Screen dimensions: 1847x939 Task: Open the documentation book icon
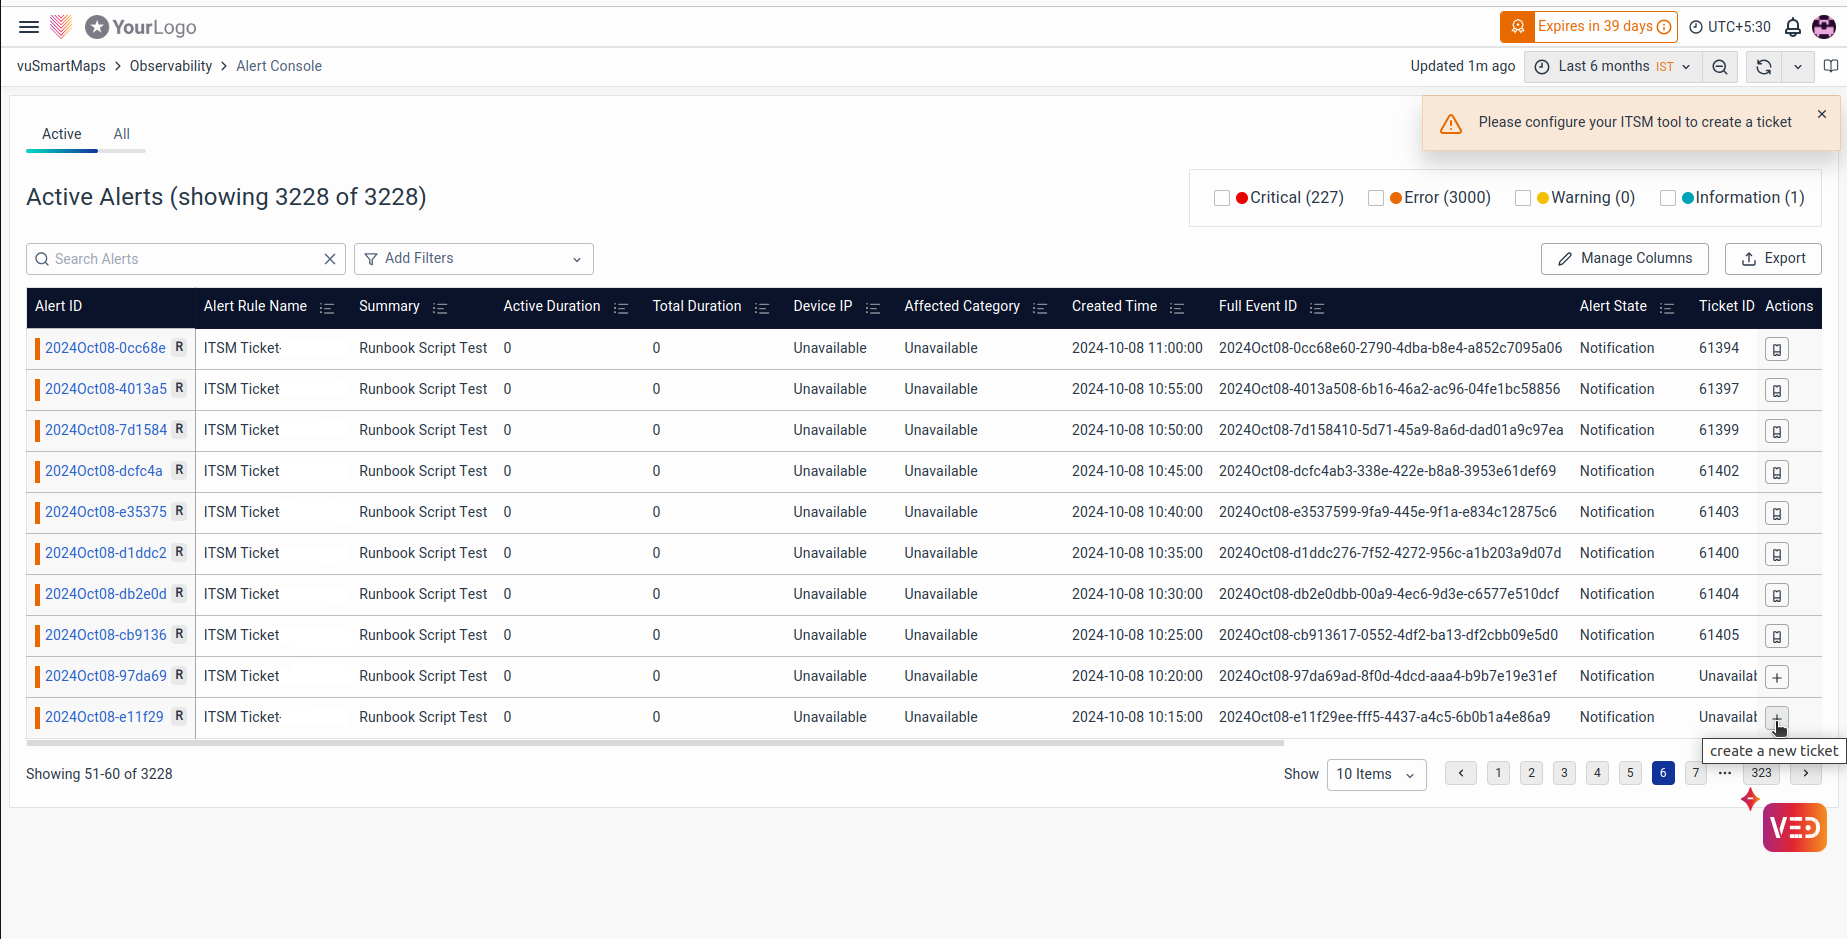(1830, 66)
